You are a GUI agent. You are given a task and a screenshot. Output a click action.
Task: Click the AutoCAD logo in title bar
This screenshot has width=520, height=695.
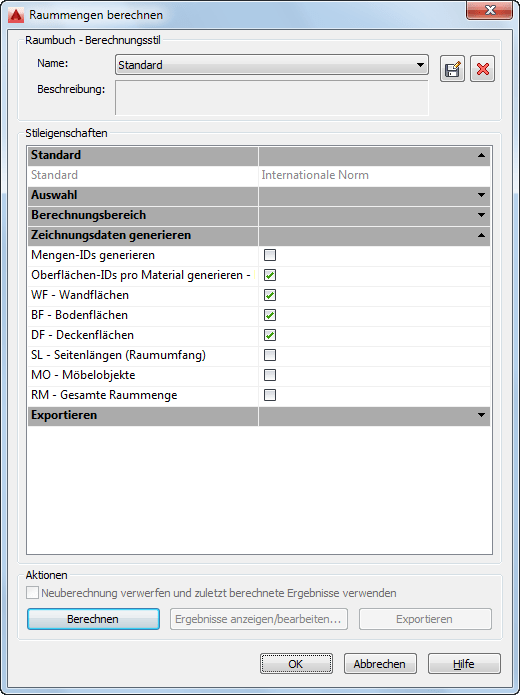pos(16,15)
